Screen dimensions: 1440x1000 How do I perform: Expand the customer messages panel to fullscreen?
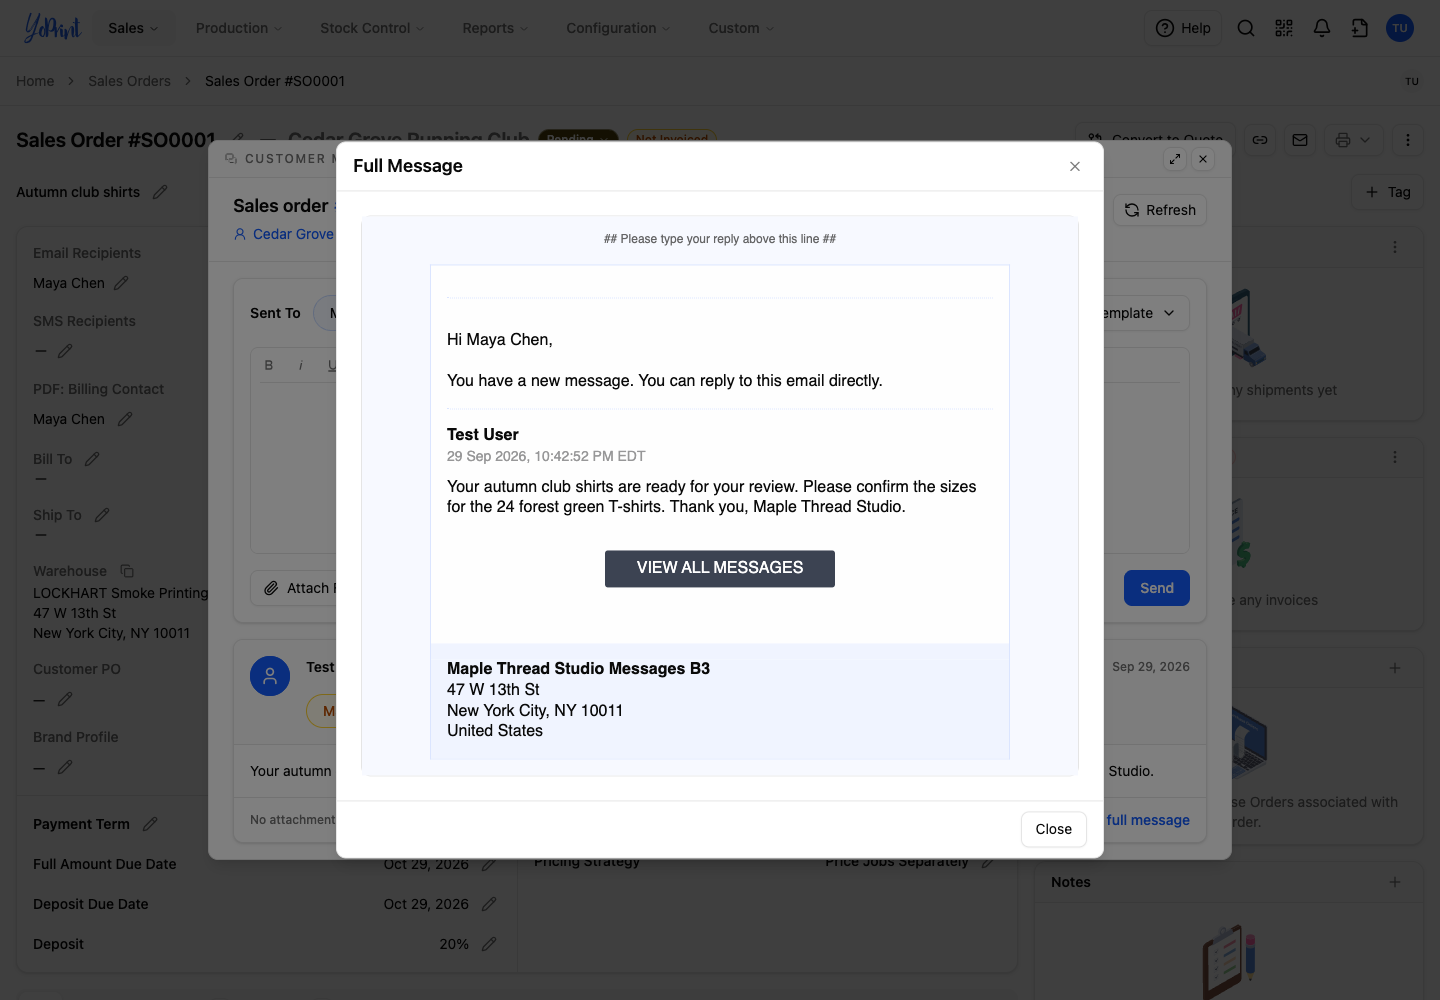(x=1175, y=159)
